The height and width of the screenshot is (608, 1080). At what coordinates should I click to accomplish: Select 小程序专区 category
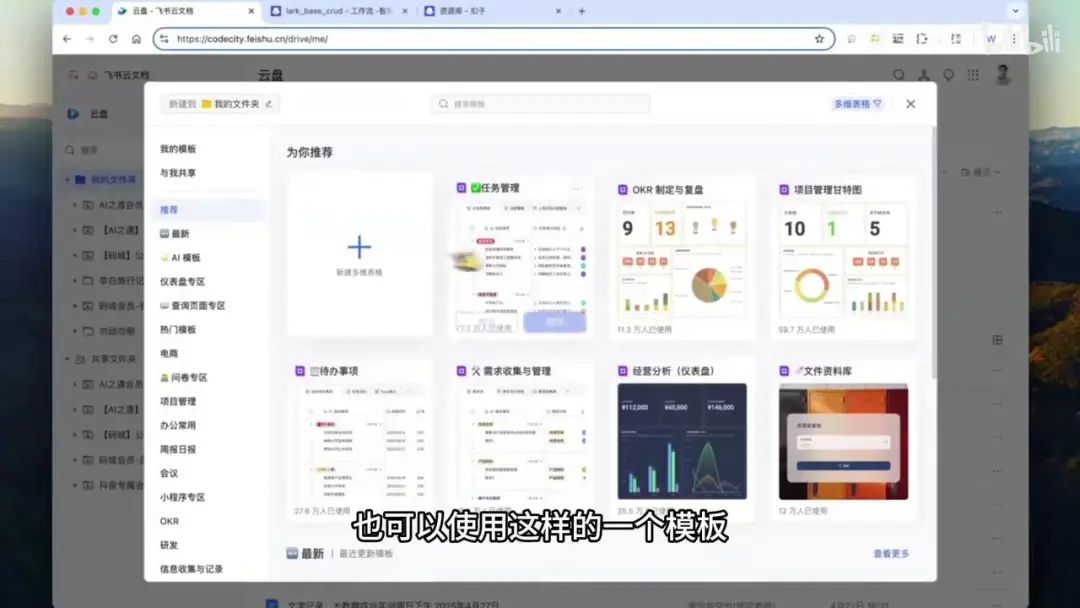coord(183,497)
